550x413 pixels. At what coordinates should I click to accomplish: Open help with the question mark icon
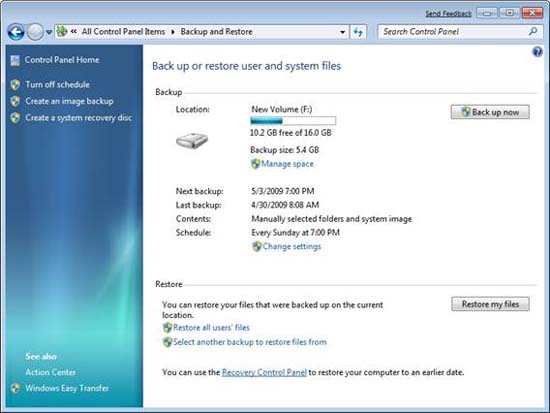pyautogui.click(x=537, y=52)
